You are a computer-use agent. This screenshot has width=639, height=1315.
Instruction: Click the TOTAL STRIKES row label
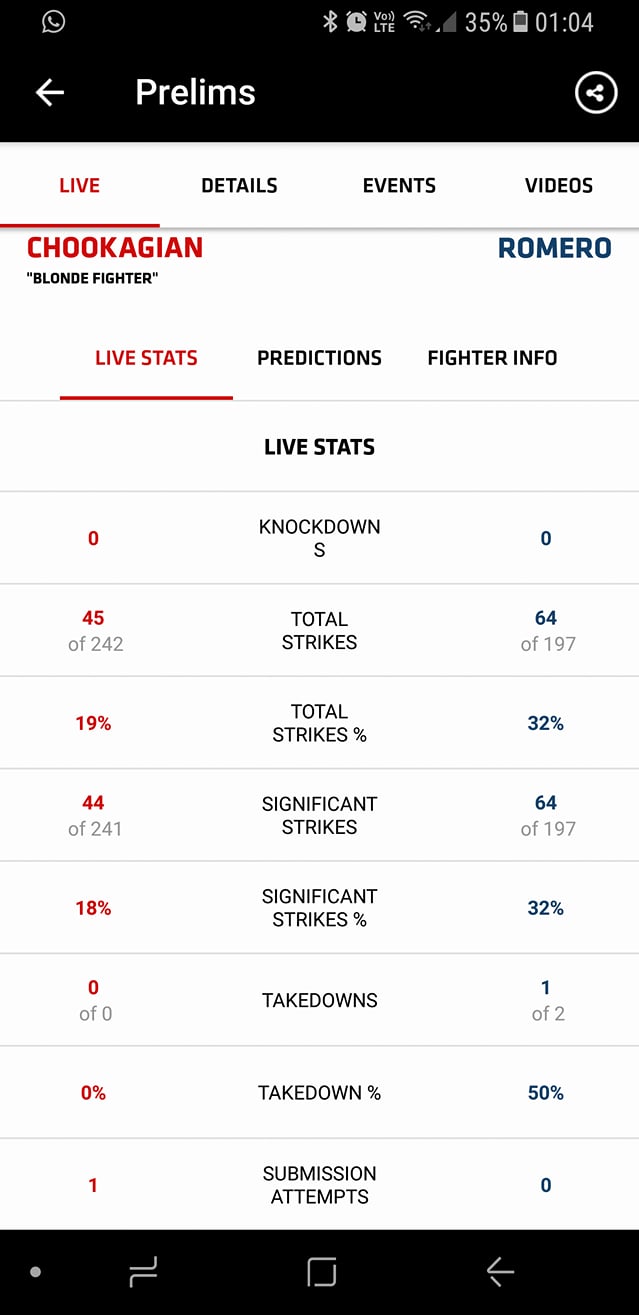point(320,630)
